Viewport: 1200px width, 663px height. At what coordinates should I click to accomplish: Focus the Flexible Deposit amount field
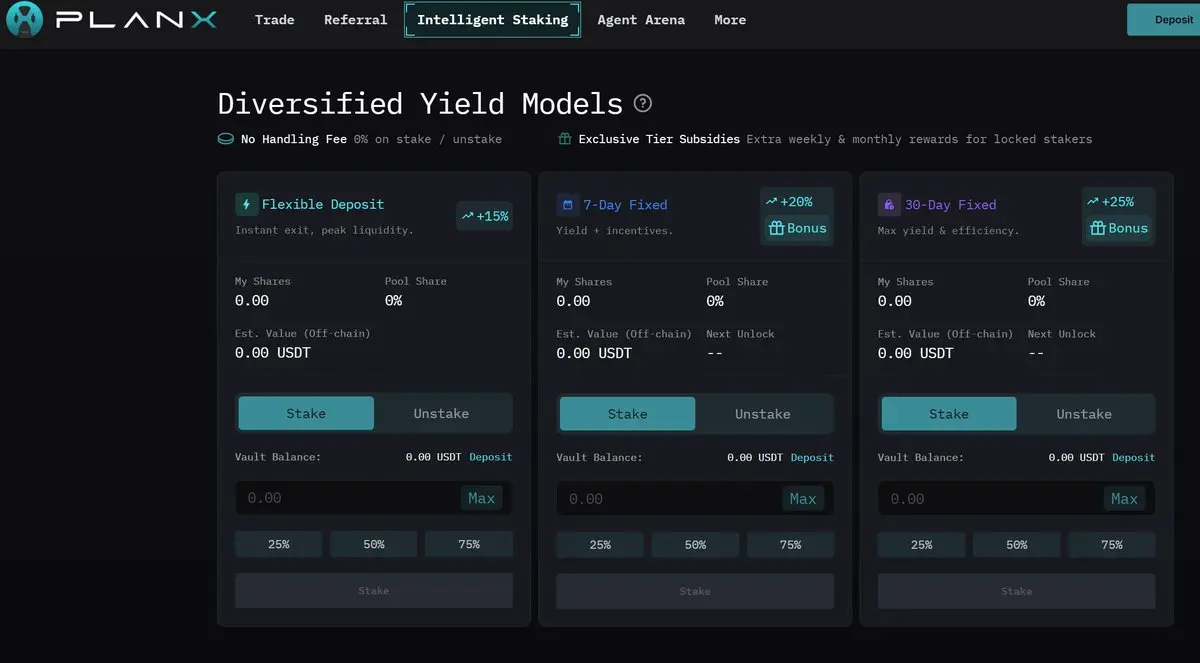click(x=345, y=498)
